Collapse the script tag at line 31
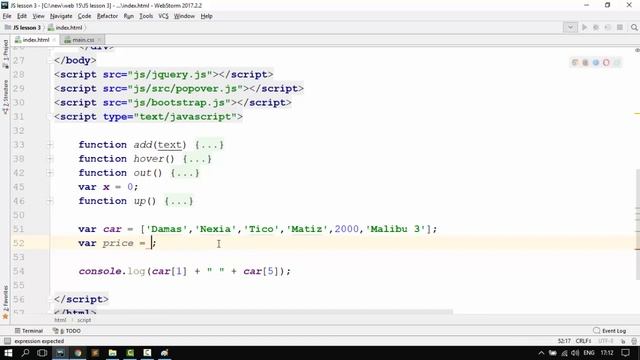 (50, 116)
